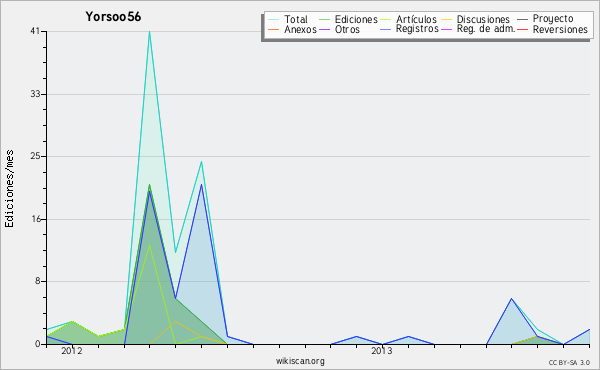Click the Yorsoo56 chart title

coord(113,17)
